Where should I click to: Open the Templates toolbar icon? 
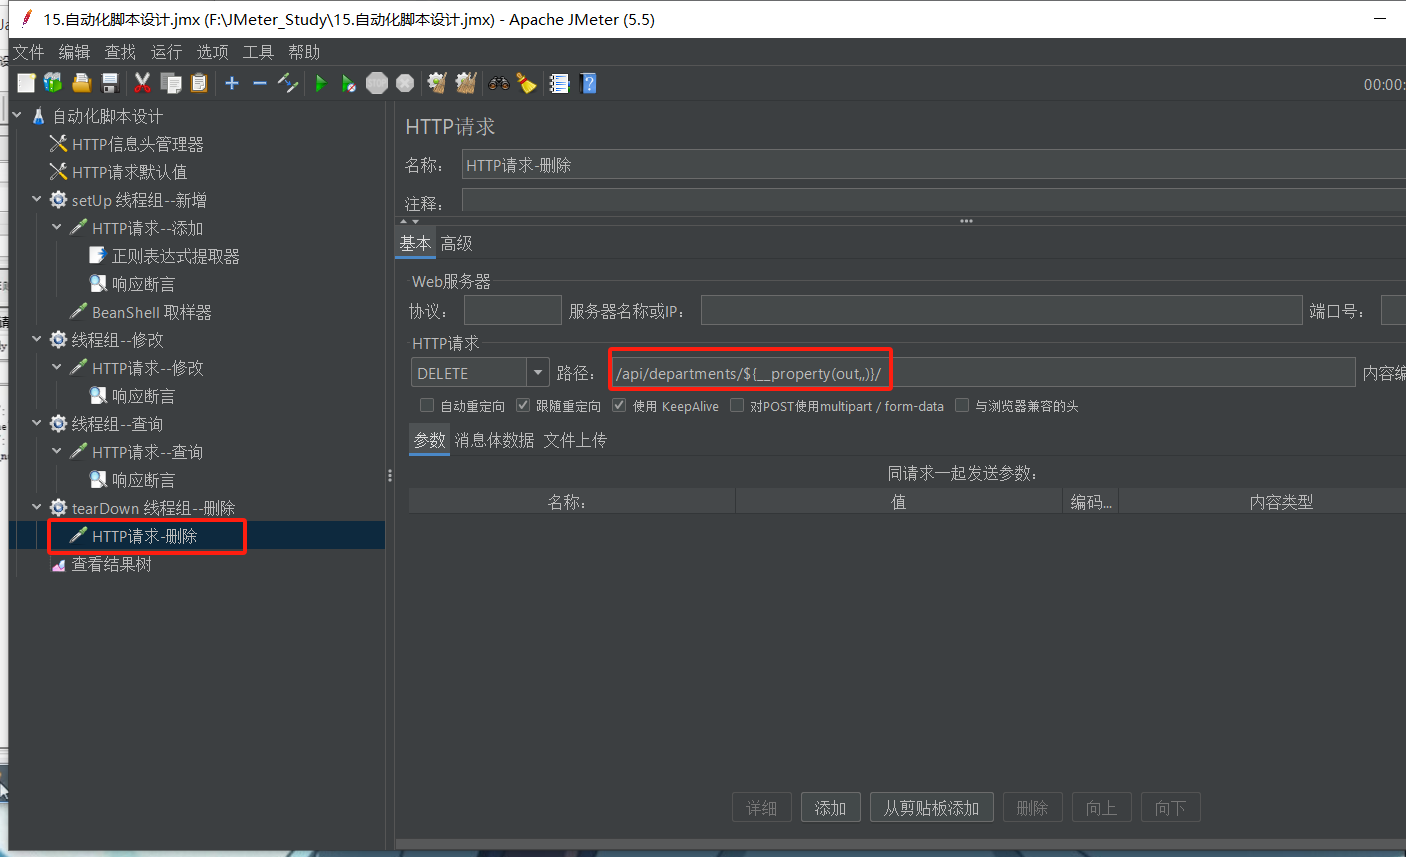point(53,83)
